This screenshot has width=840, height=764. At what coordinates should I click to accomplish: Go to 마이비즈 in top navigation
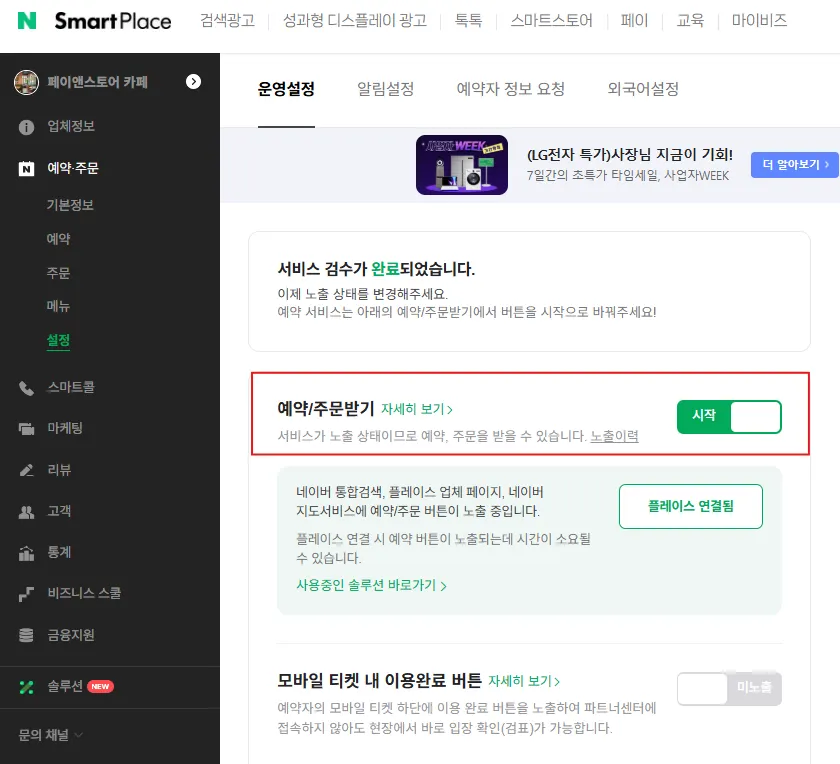[x=760, y=20]
